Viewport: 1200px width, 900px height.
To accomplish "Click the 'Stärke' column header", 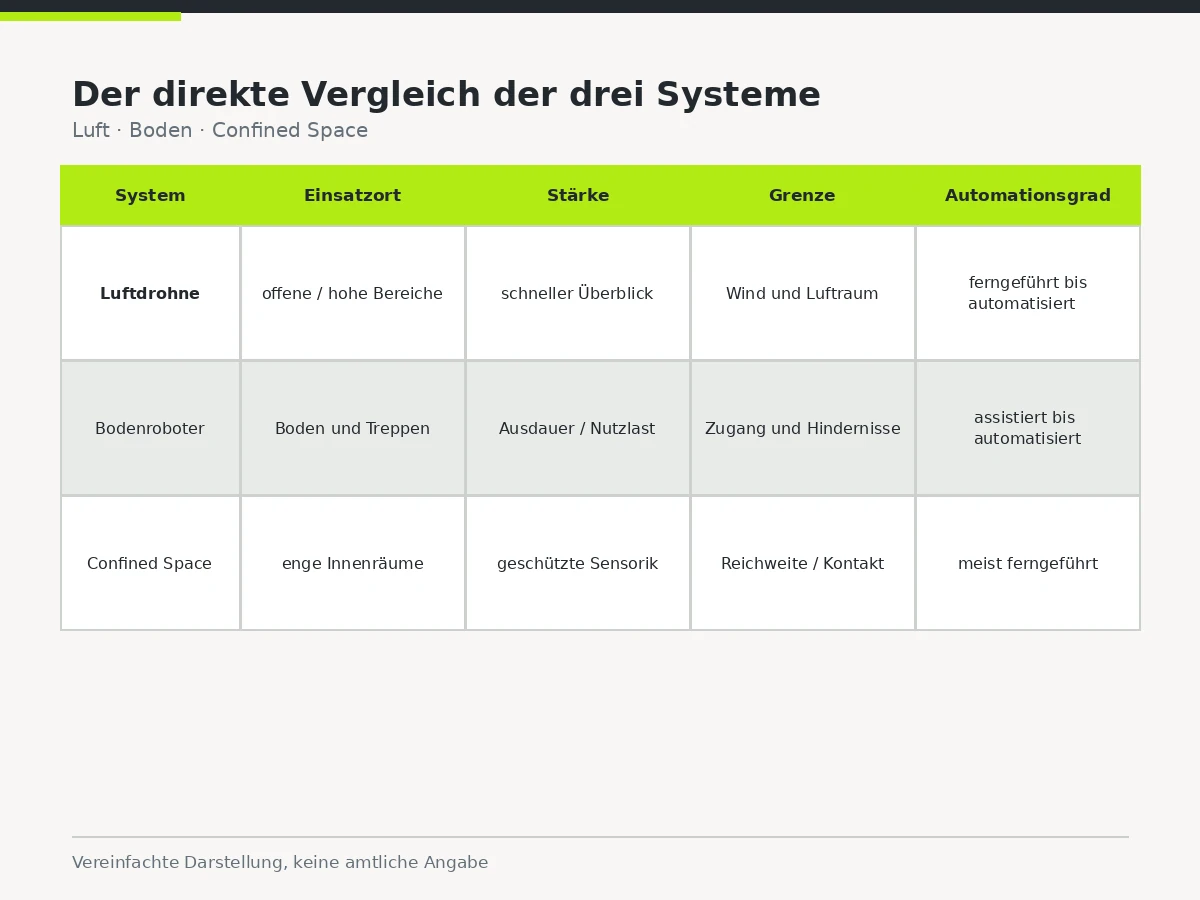I will 578,195.
